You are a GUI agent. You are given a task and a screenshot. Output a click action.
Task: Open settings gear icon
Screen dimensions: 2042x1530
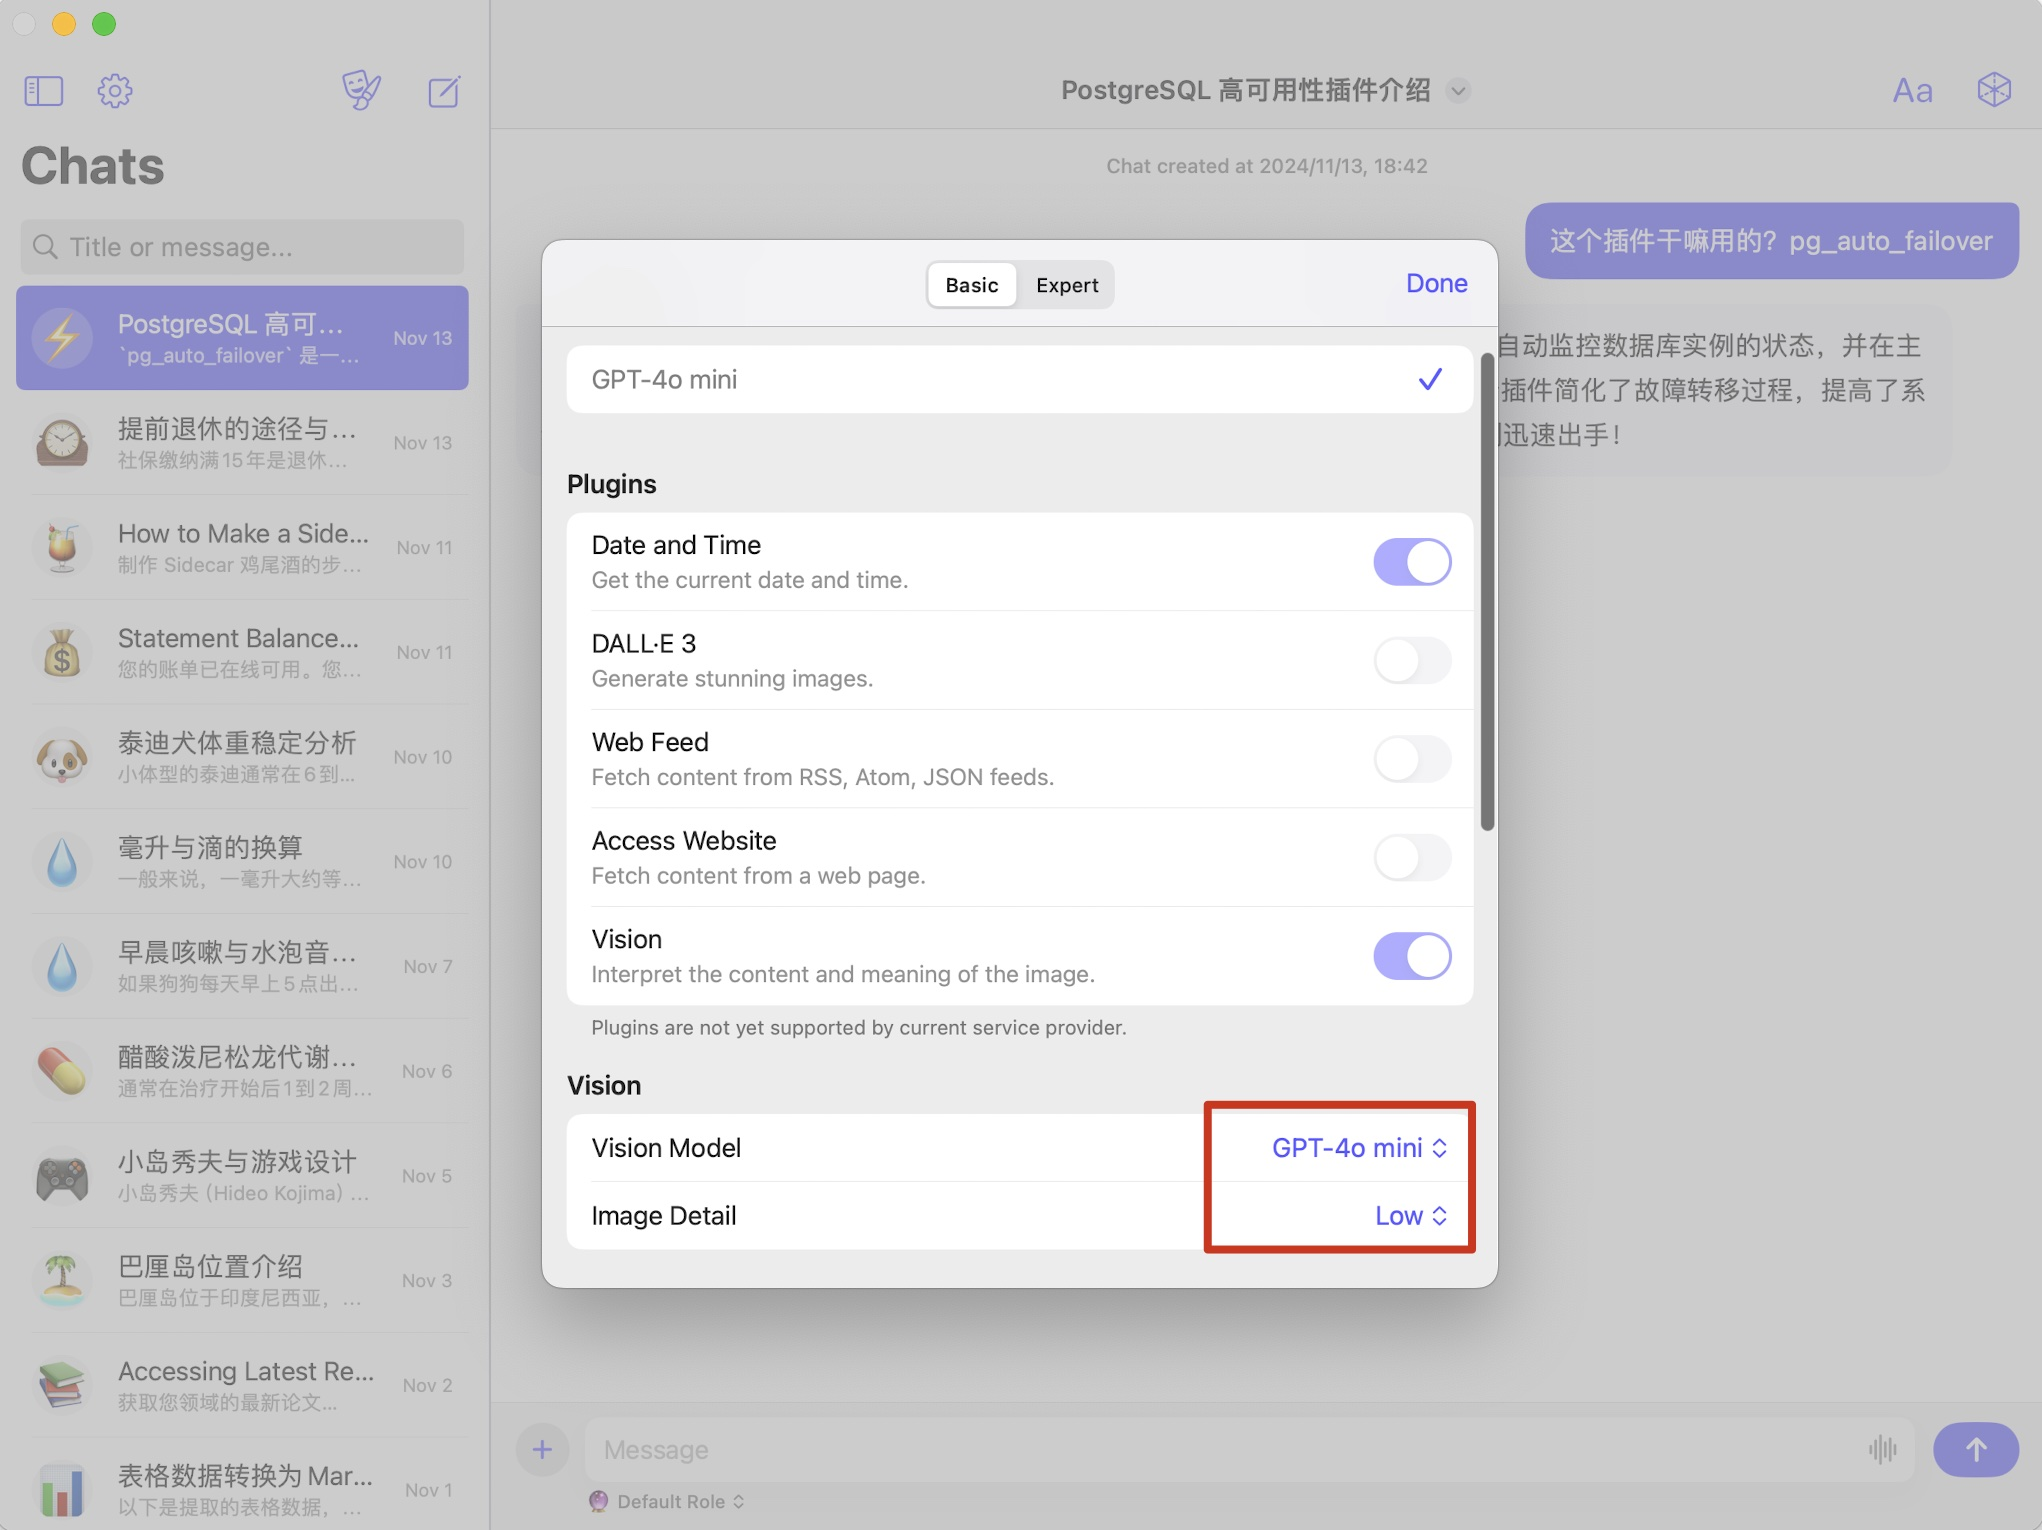coord(115,91)
